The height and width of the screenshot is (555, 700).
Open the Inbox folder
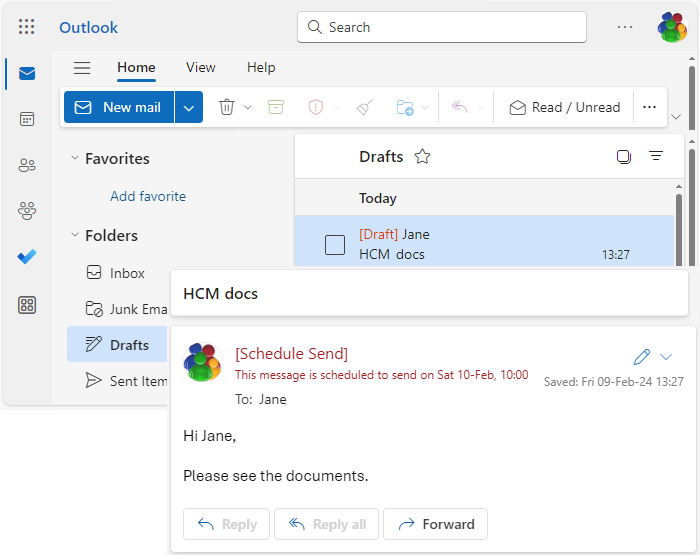click(117, 273)
